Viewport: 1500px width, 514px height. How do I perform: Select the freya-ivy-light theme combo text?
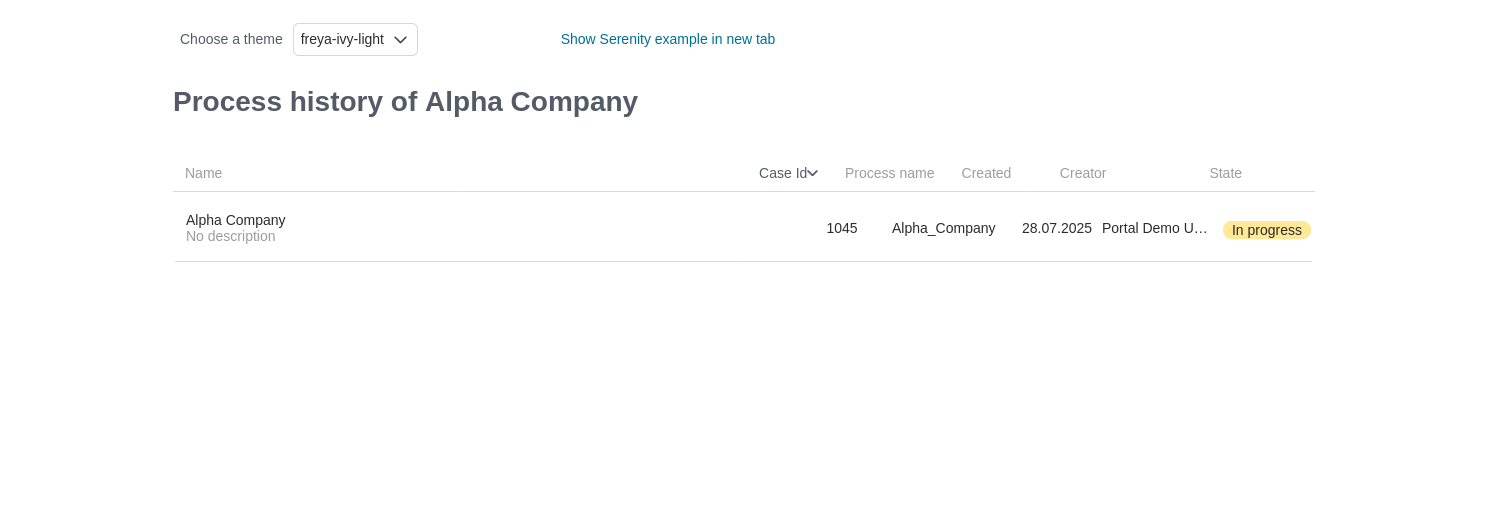point(342,39)
